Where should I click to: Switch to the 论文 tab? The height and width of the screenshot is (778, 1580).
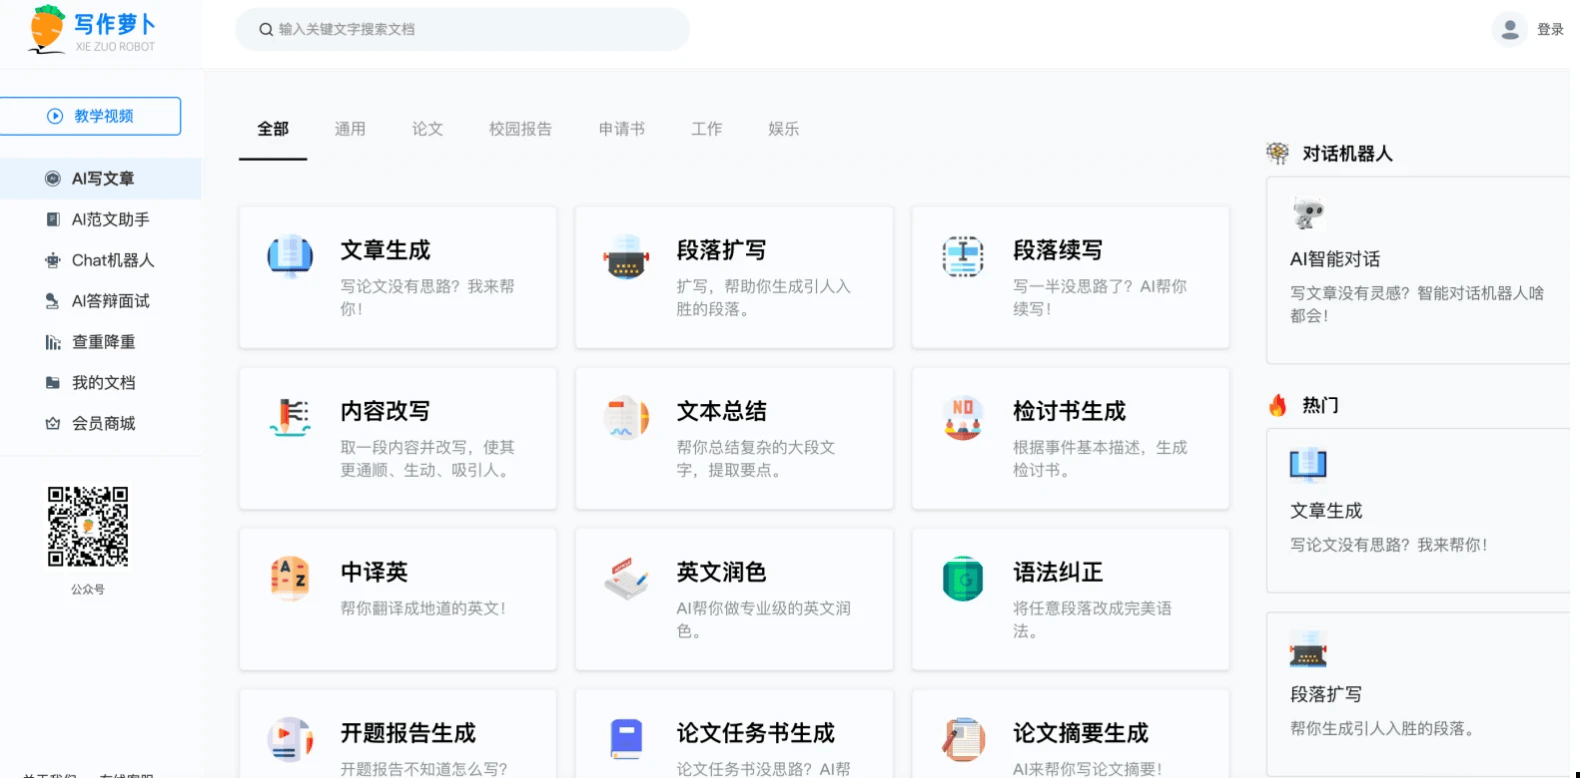pos(427,129)
